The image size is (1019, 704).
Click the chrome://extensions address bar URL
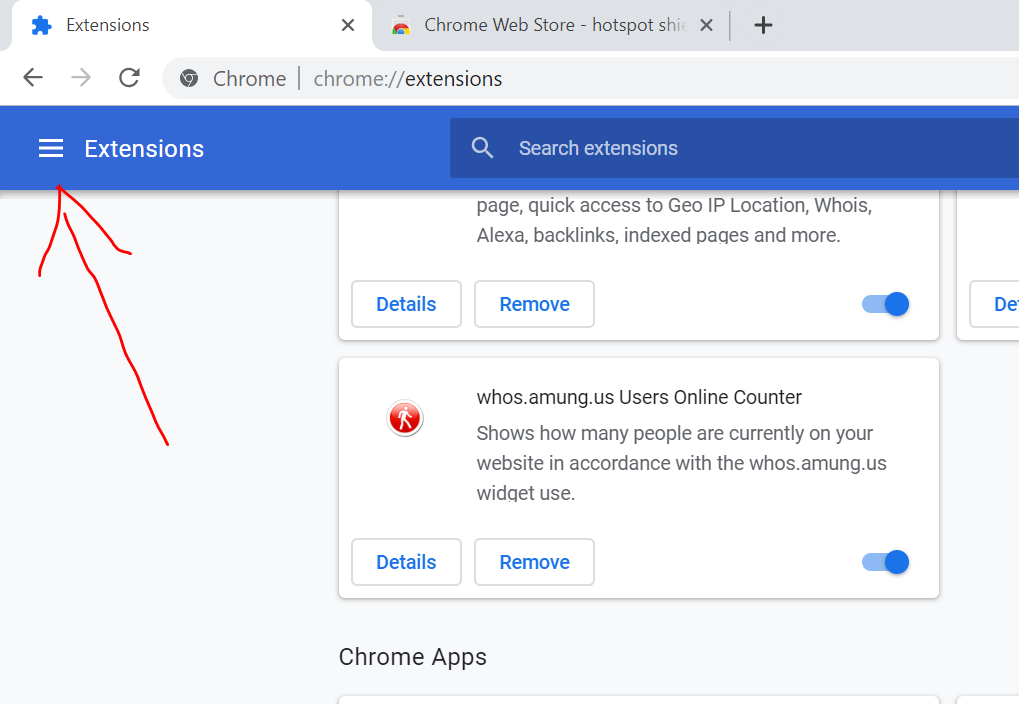coord(407,79)
